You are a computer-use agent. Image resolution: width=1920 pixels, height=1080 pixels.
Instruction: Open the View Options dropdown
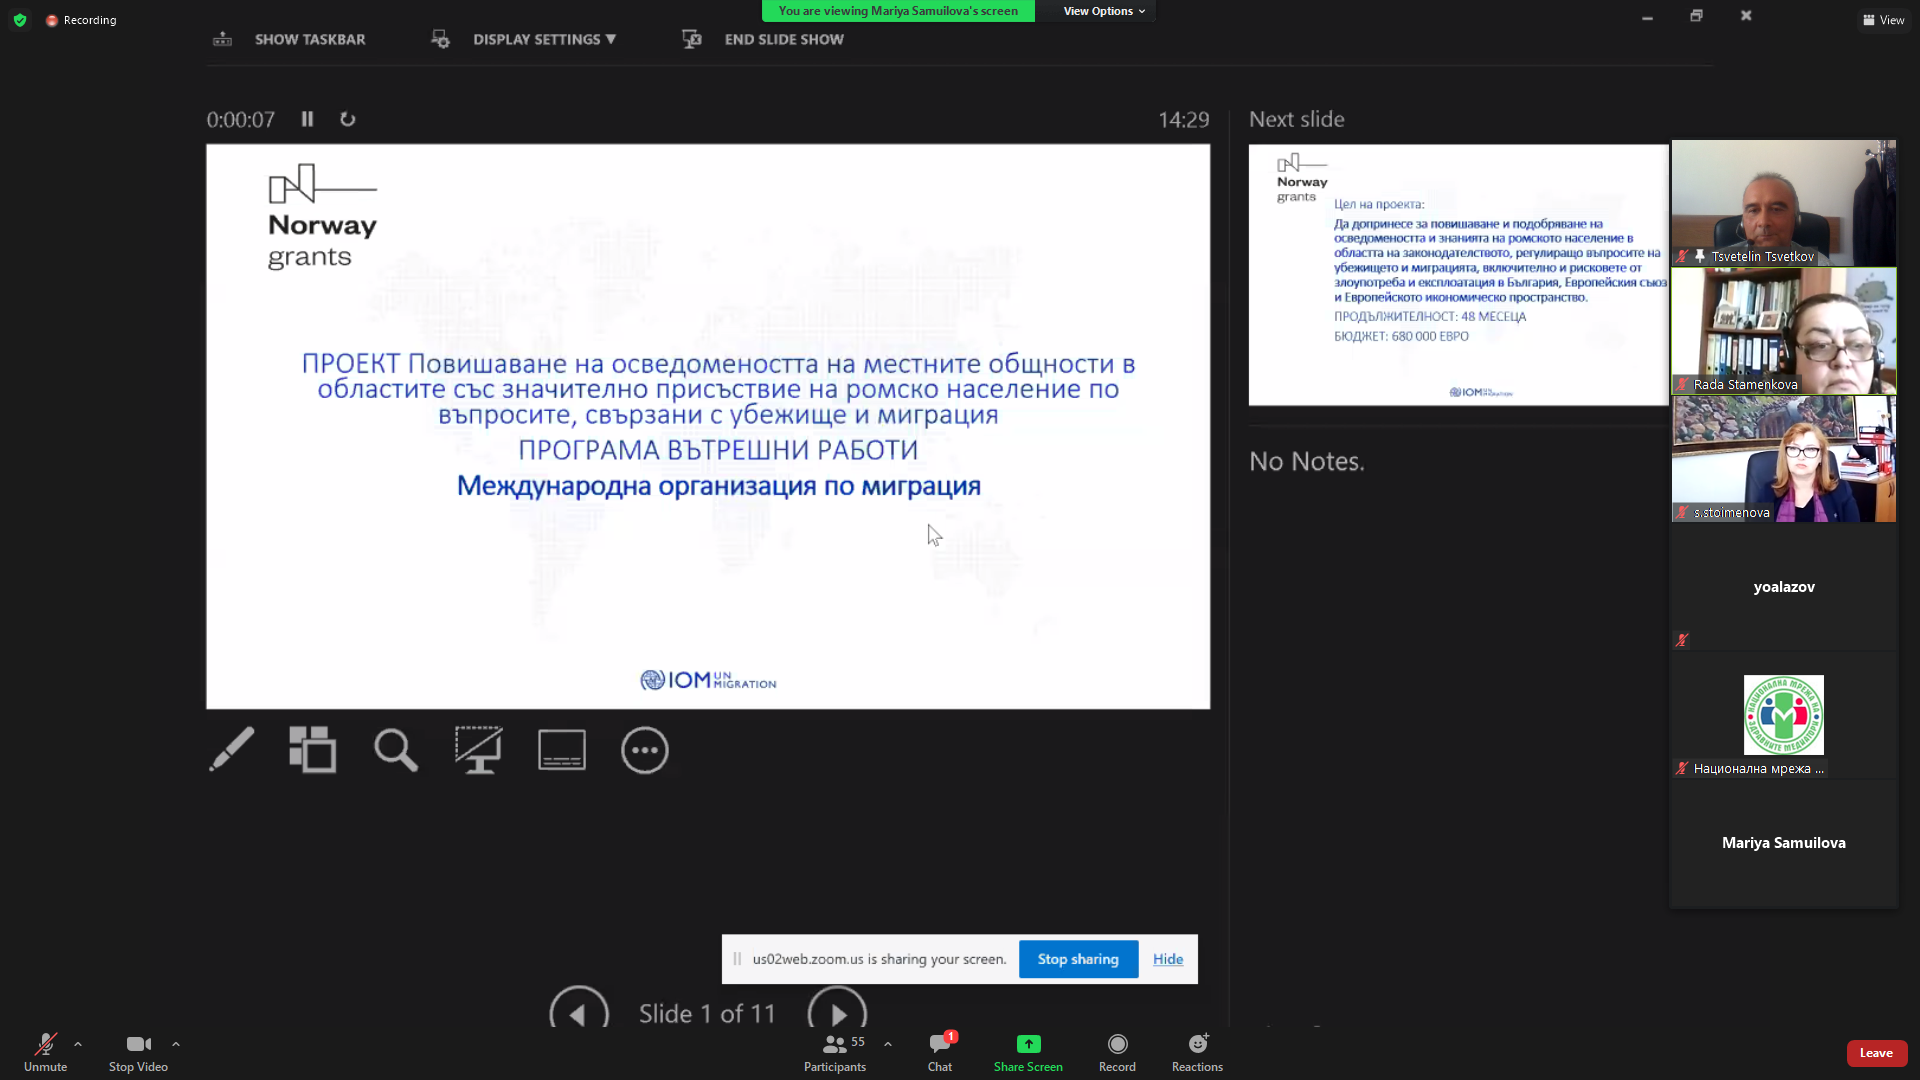pos(1104,11)
